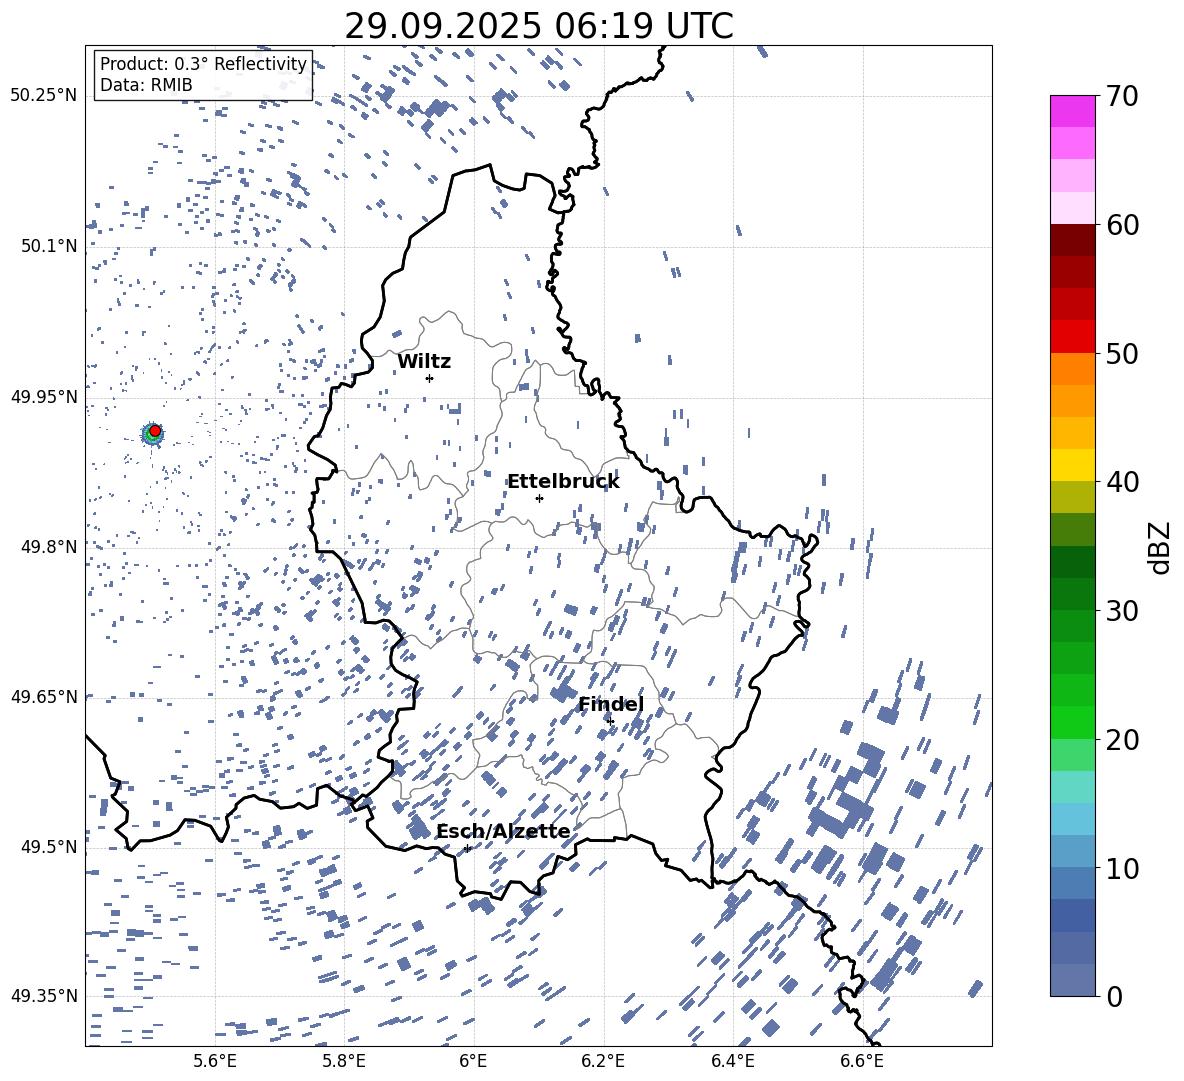Click the Ettelbruck station cross marker

point(539,498)
